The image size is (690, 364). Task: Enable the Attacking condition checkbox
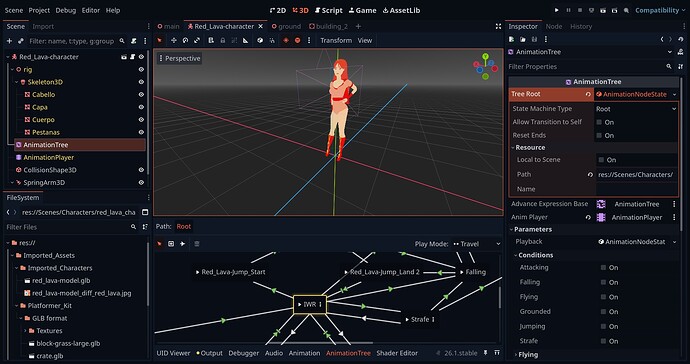coord(603,268)
